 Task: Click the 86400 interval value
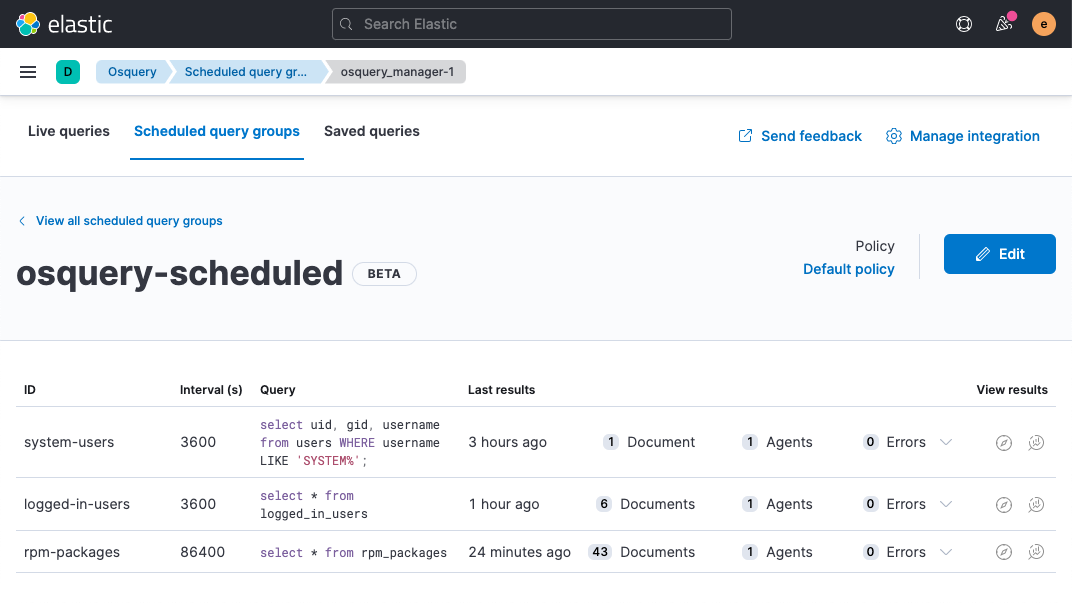[202, 552]
